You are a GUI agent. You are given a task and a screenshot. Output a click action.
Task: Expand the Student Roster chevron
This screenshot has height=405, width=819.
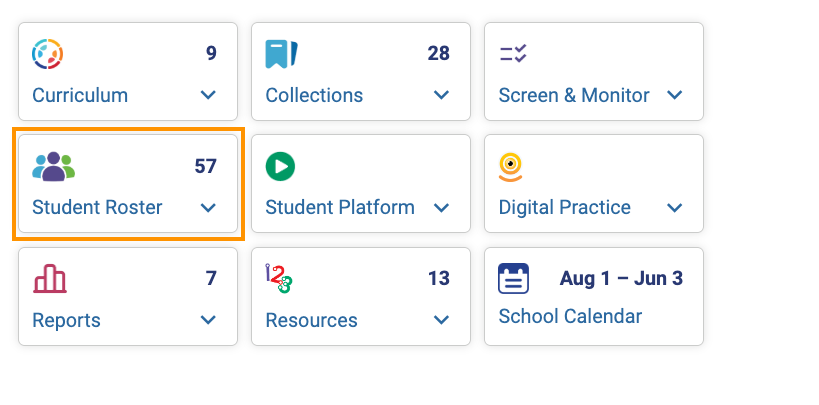pos(208,208)
